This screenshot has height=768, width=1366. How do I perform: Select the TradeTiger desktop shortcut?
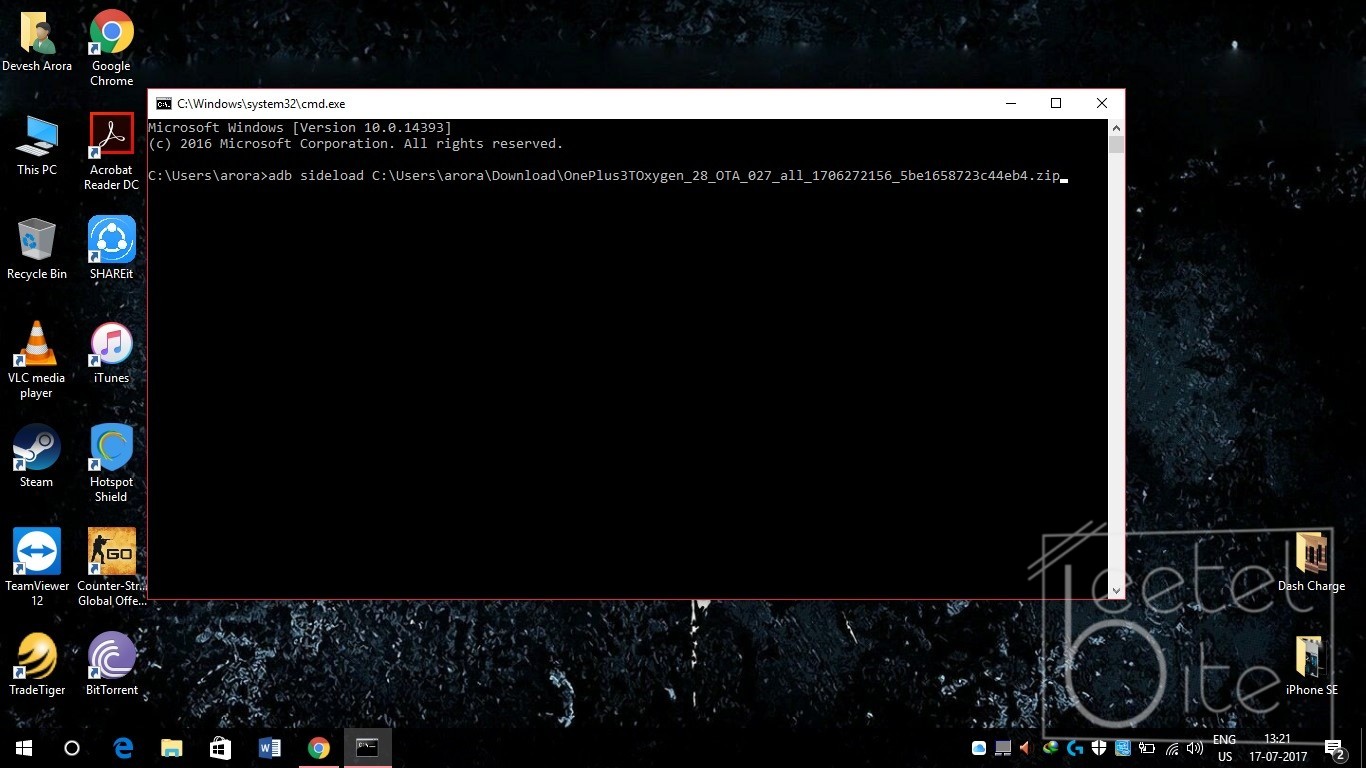click(37, 657)
